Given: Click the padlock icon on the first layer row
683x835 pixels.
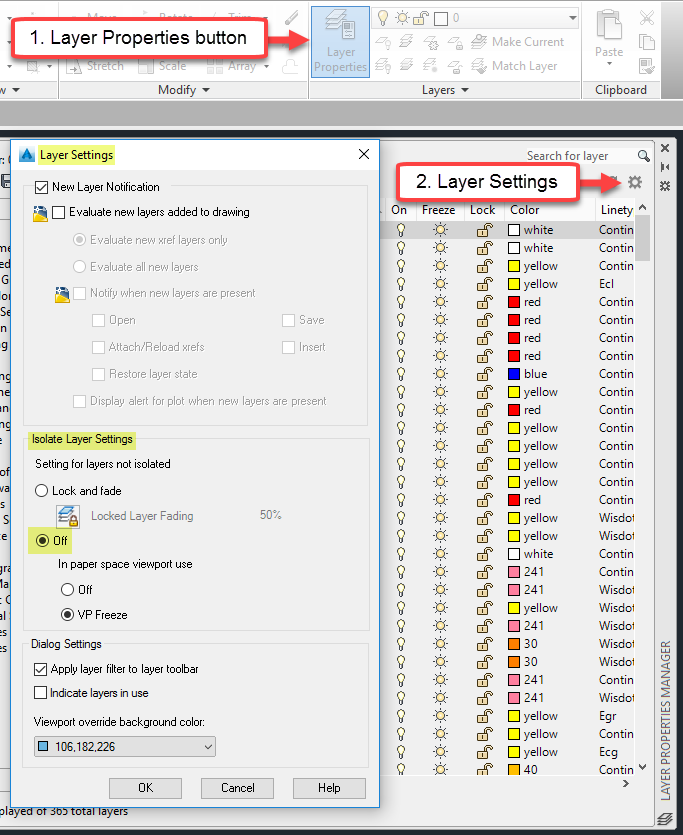Looking at the screenshot, I should click(x=483, y=230).
